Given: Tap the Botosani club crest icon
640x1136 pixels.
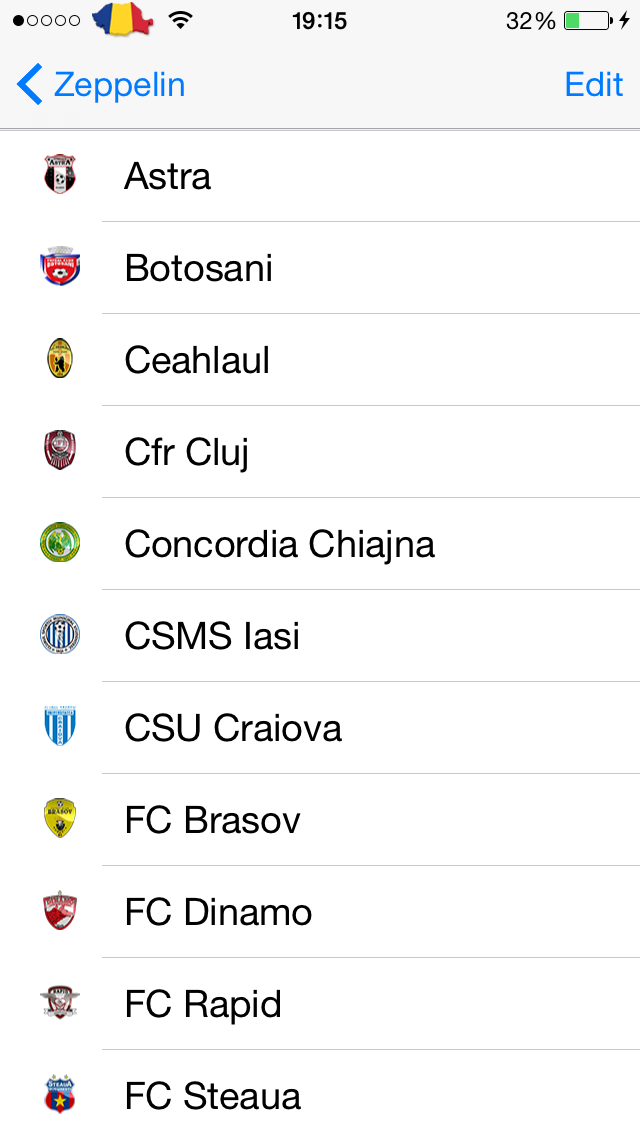Looking at the screenshot, I should 59,267.
